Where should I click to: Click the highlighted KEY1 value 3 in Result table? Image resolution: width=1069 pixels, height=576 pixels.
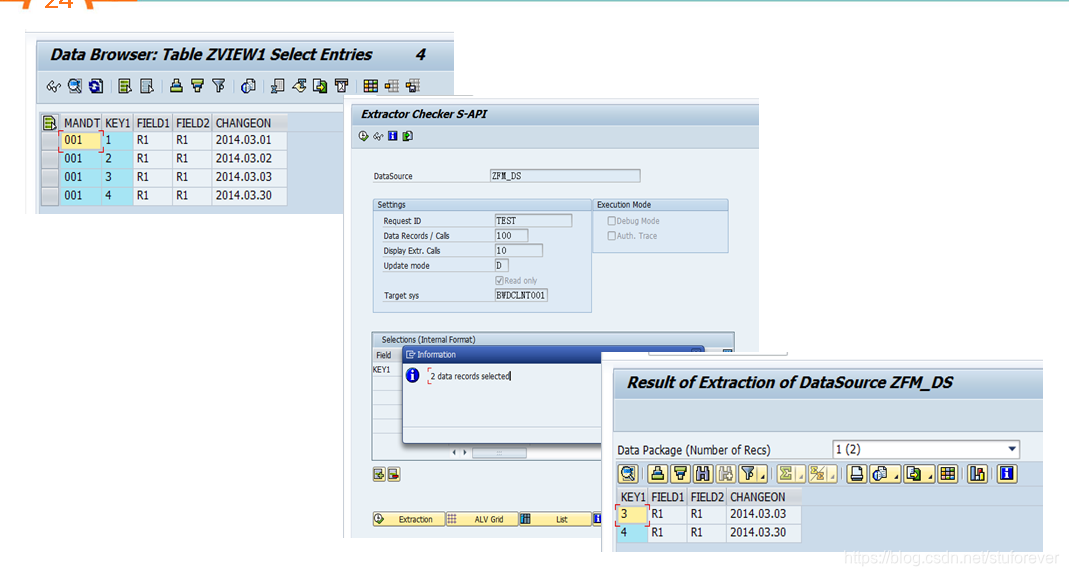pyautogui.click(x=632, y=514)
